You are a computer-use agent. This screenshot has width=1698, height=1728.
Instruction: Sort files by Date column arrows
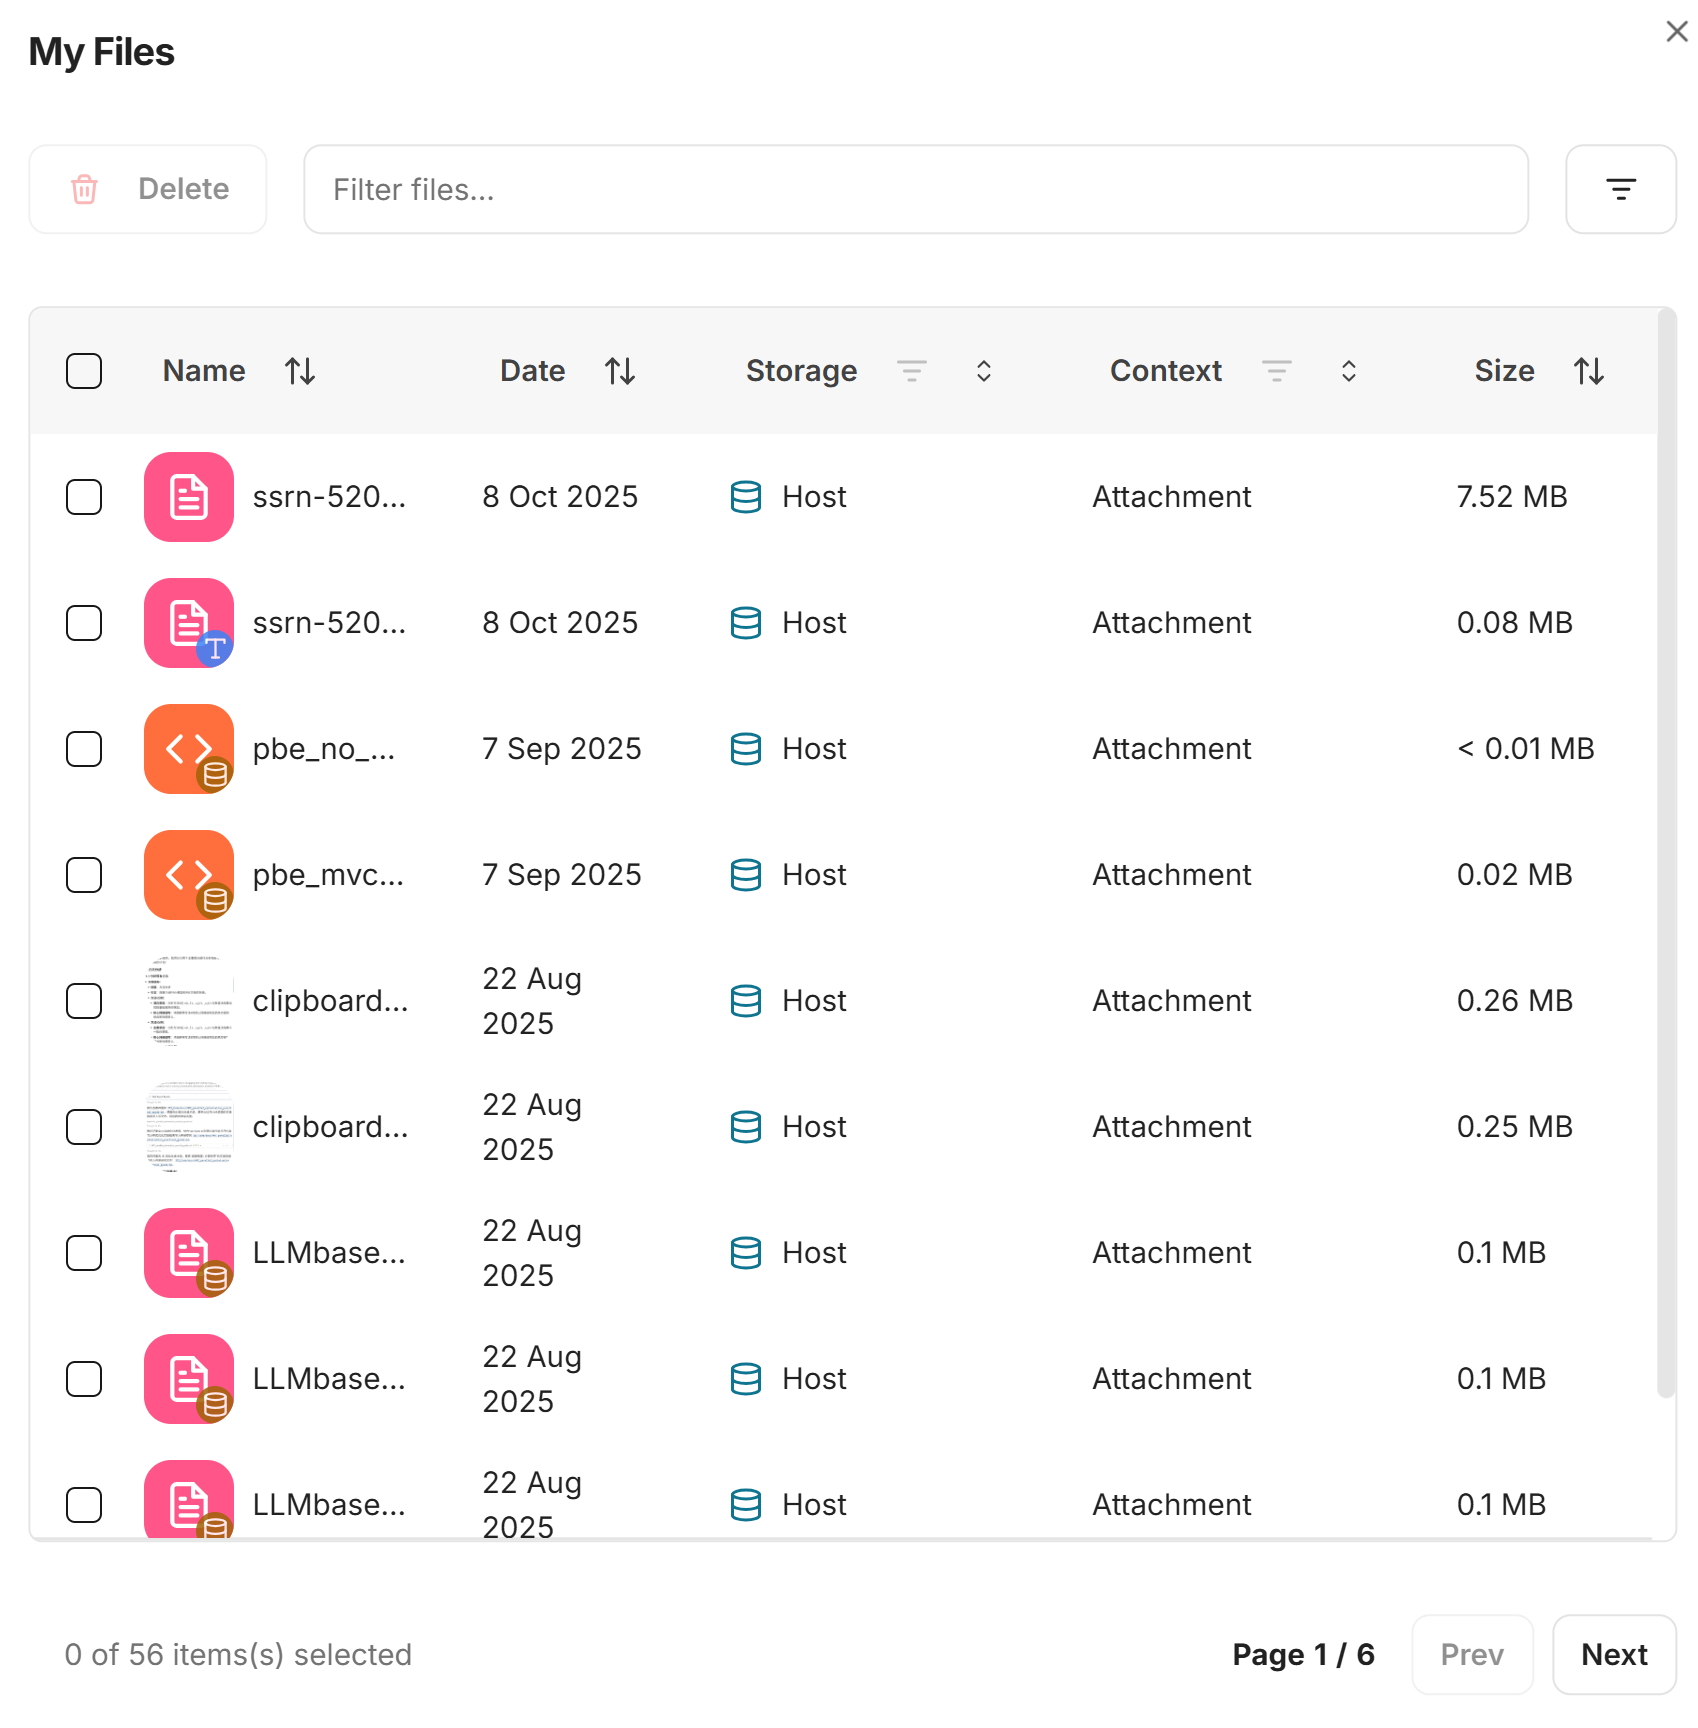point(619,371)
